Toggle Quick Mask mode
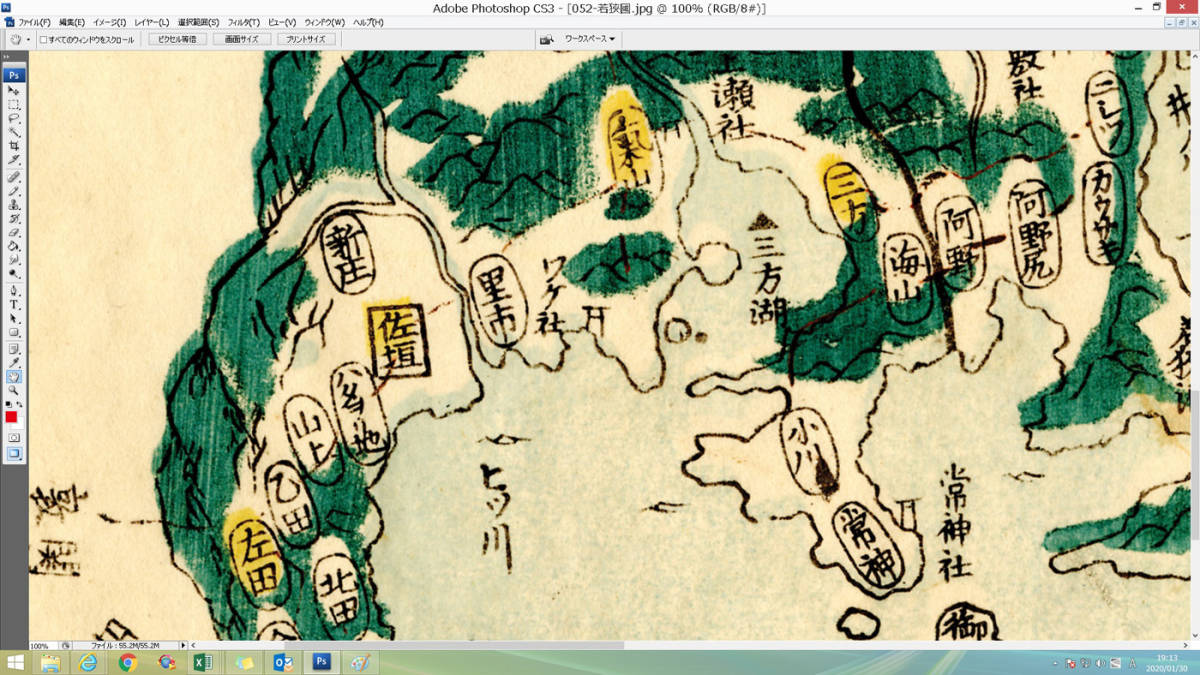The width and height of the screenshot is (1200, 675). 14,437
